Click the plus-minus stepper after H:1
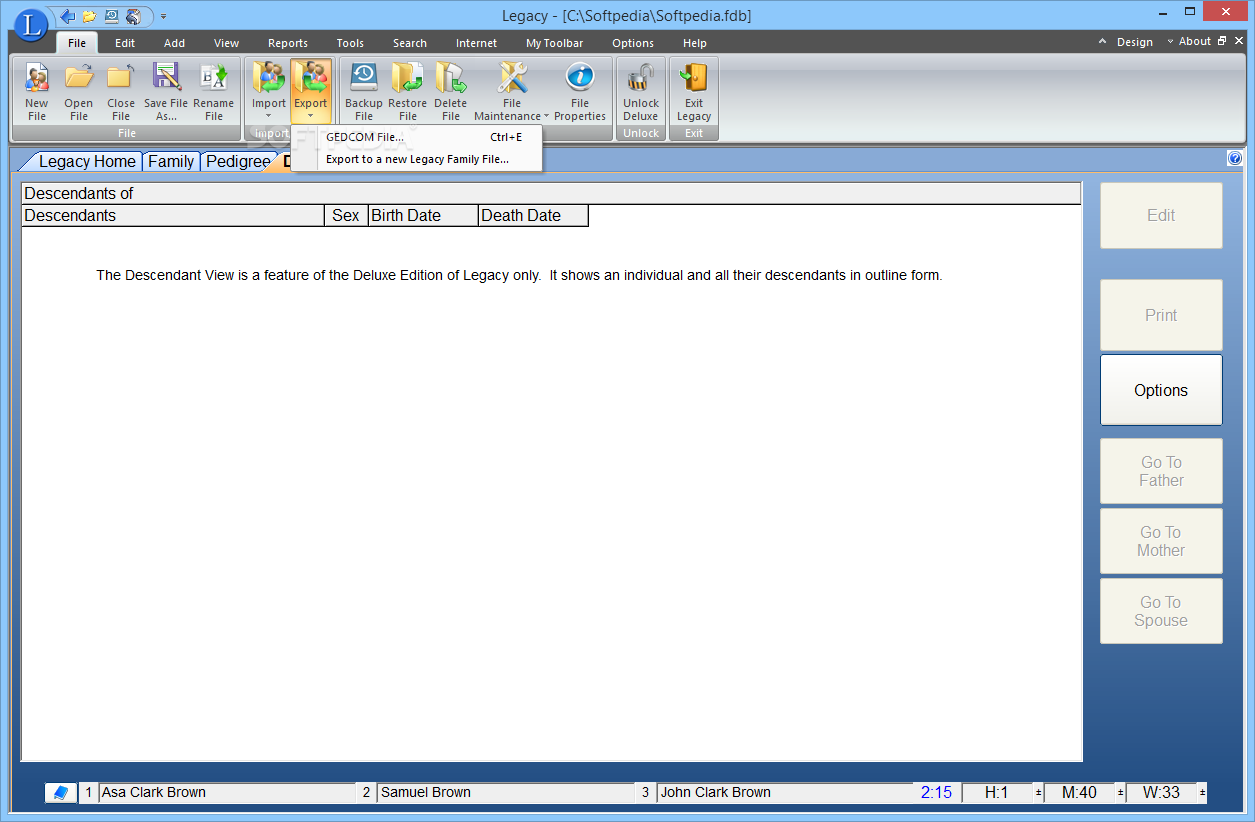This screenshot has height=822, width=1255. [x=1038, y=793]
